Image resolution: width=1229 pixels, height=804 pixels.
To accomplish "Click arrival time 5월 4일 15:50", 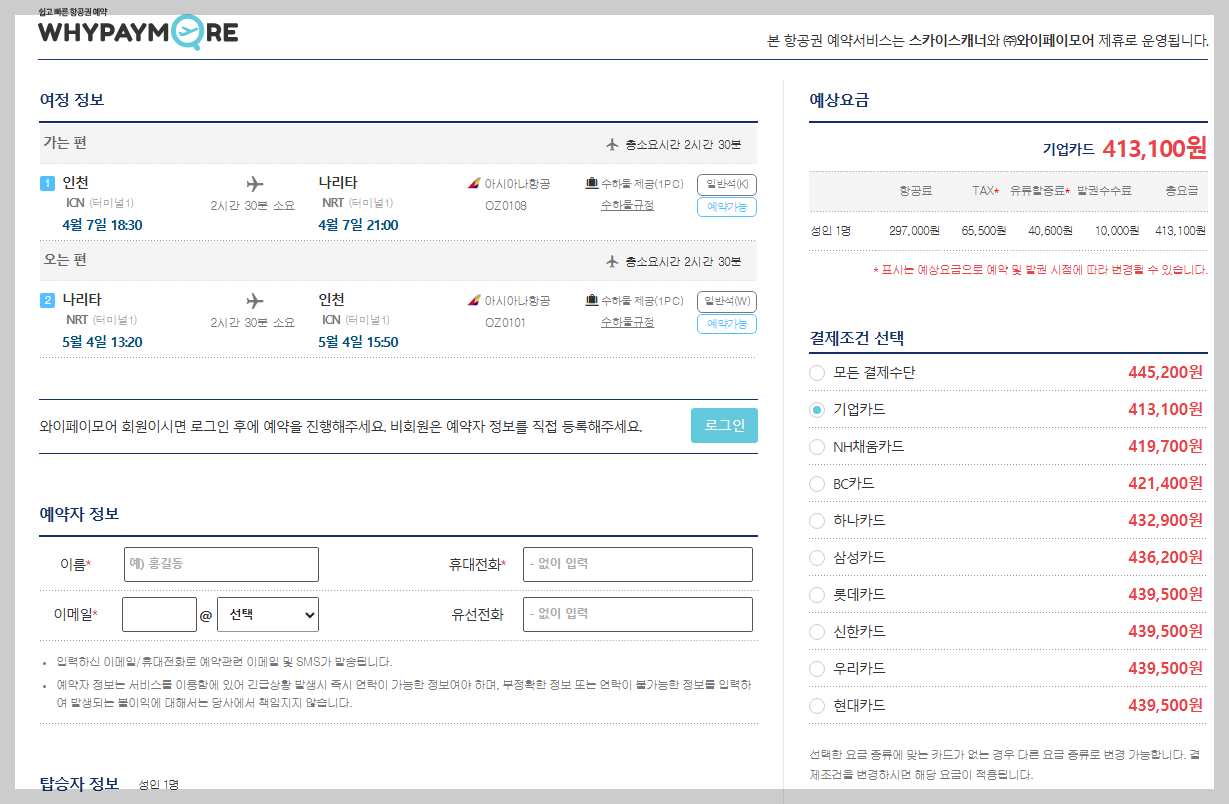I will 358,342.
